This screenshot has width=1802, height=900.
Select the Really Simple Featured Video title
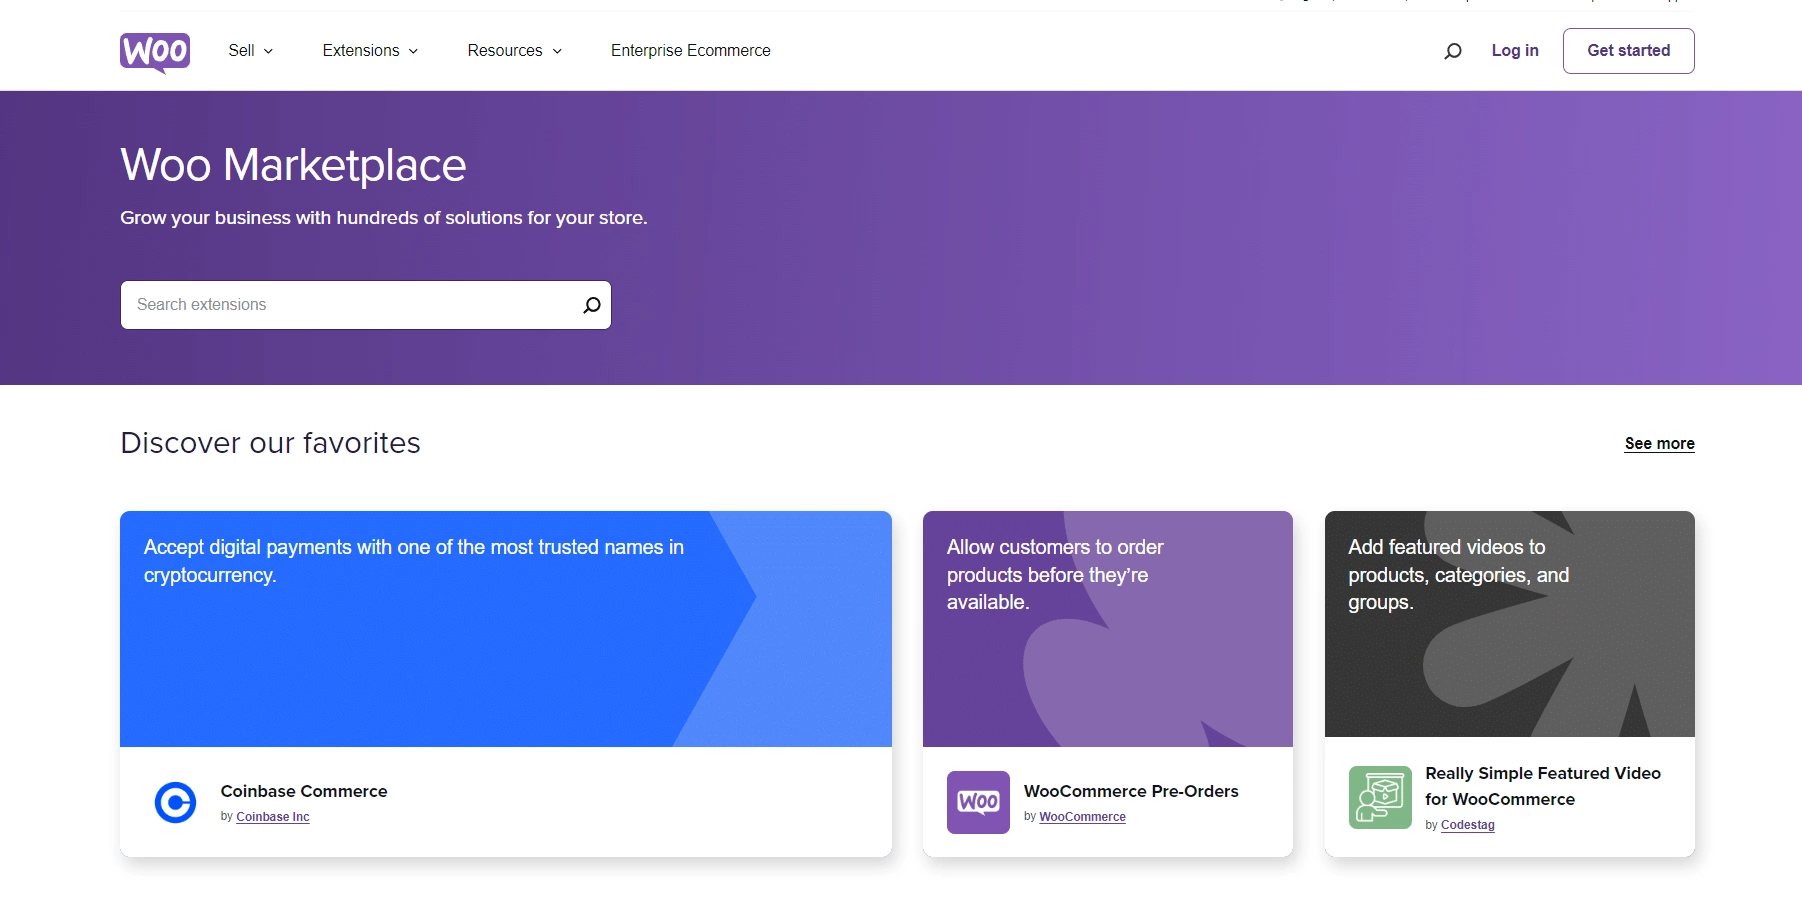click(x=1540, y=786)
